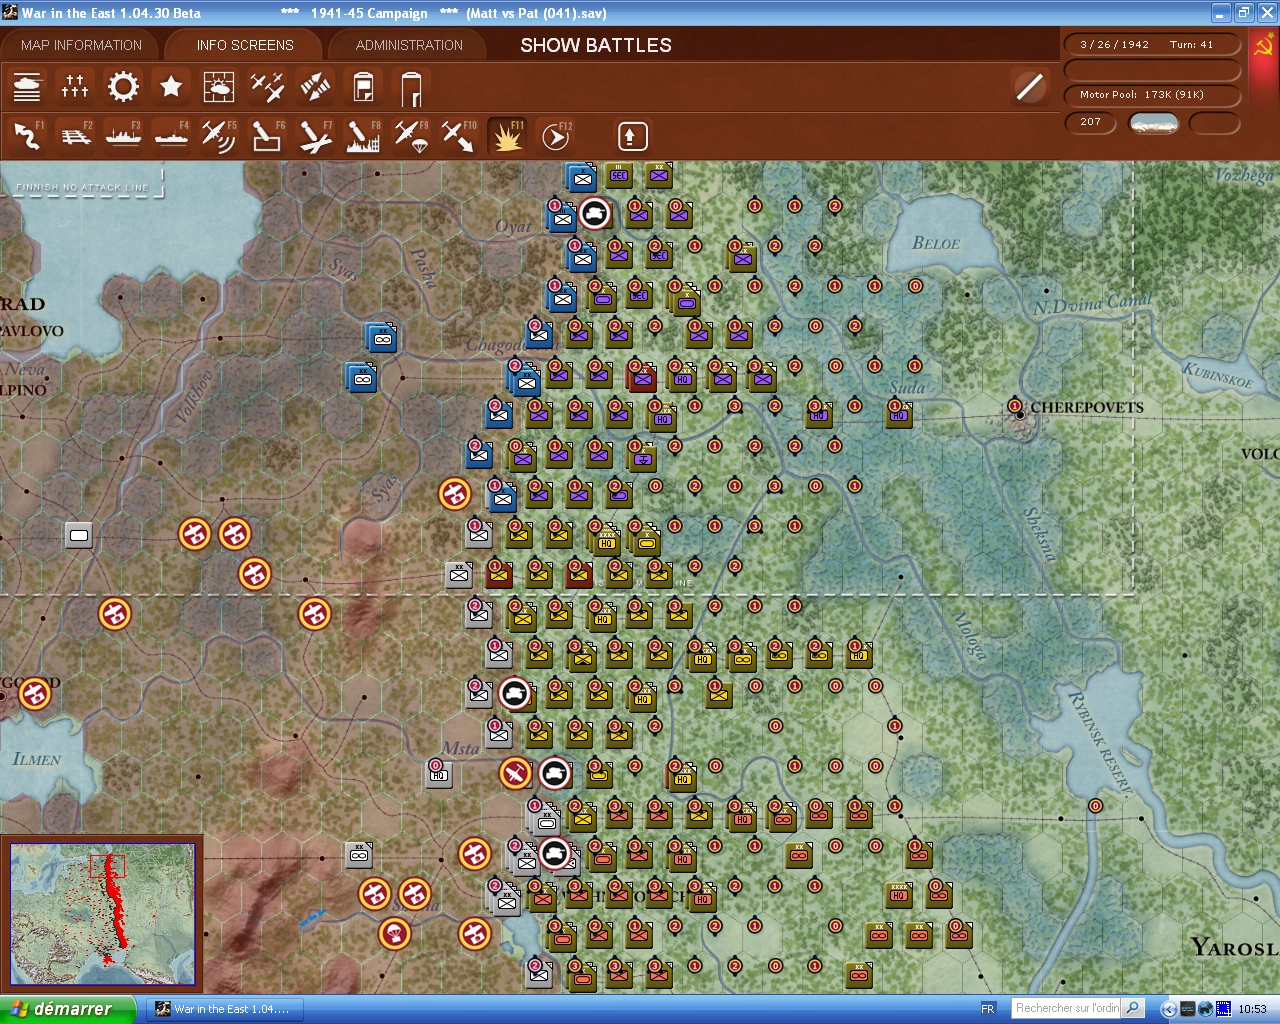This screenshot has width=1280, height=1024.
Task: Select Air Transfer mode (F10)
Action: pyautogui.click(x=459, y=136)
